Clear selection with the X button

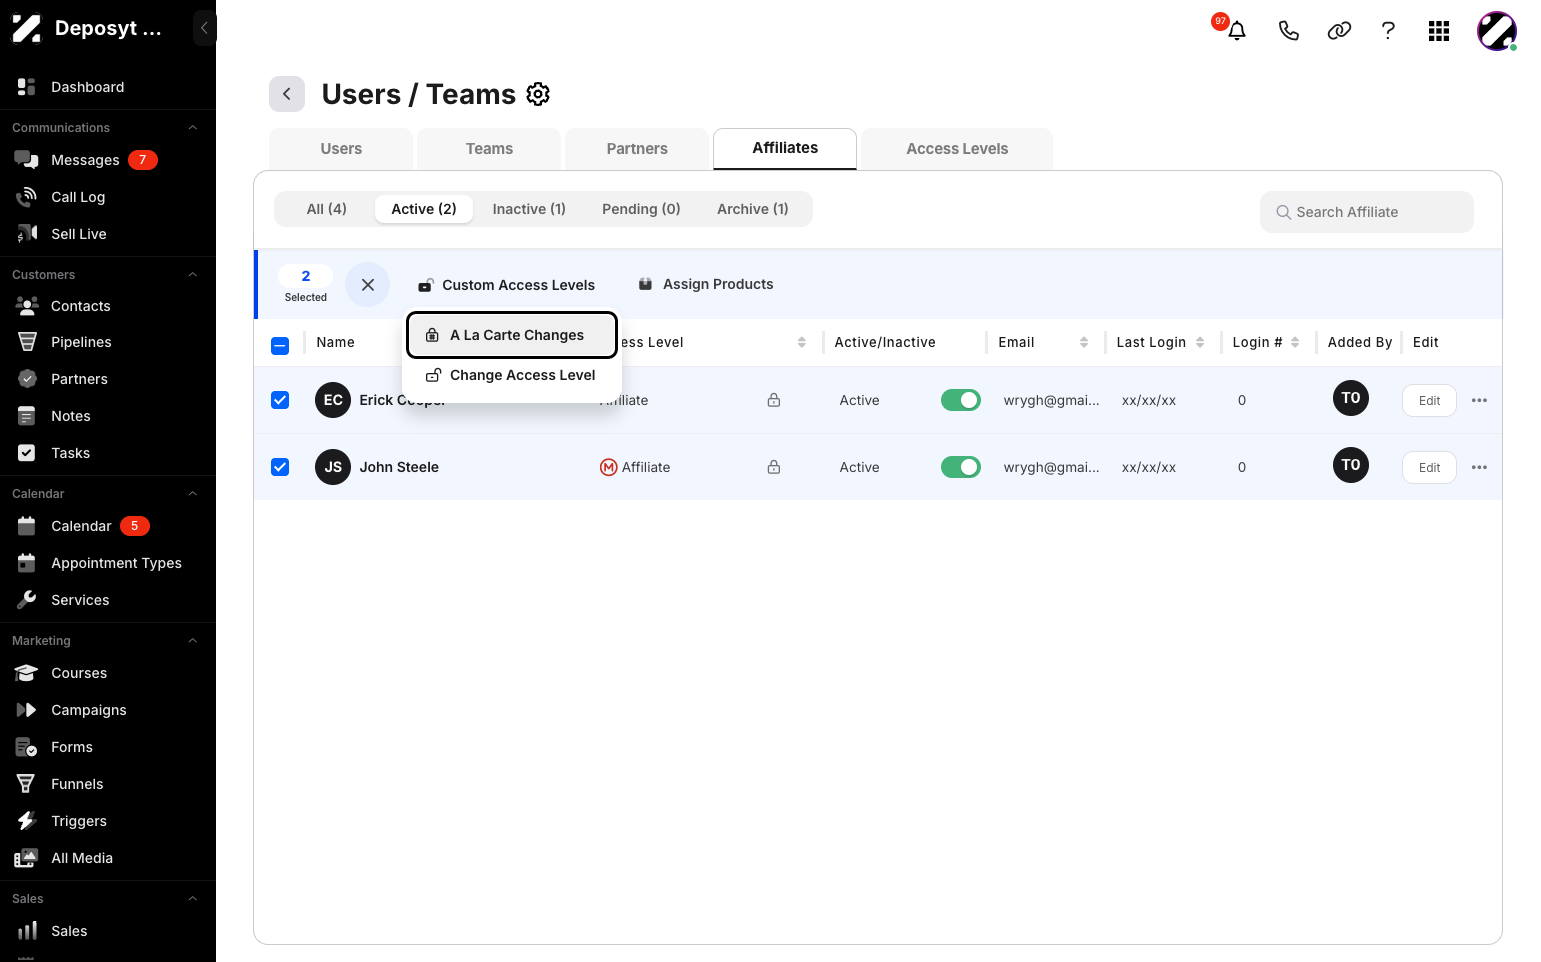tap(368, 285)
